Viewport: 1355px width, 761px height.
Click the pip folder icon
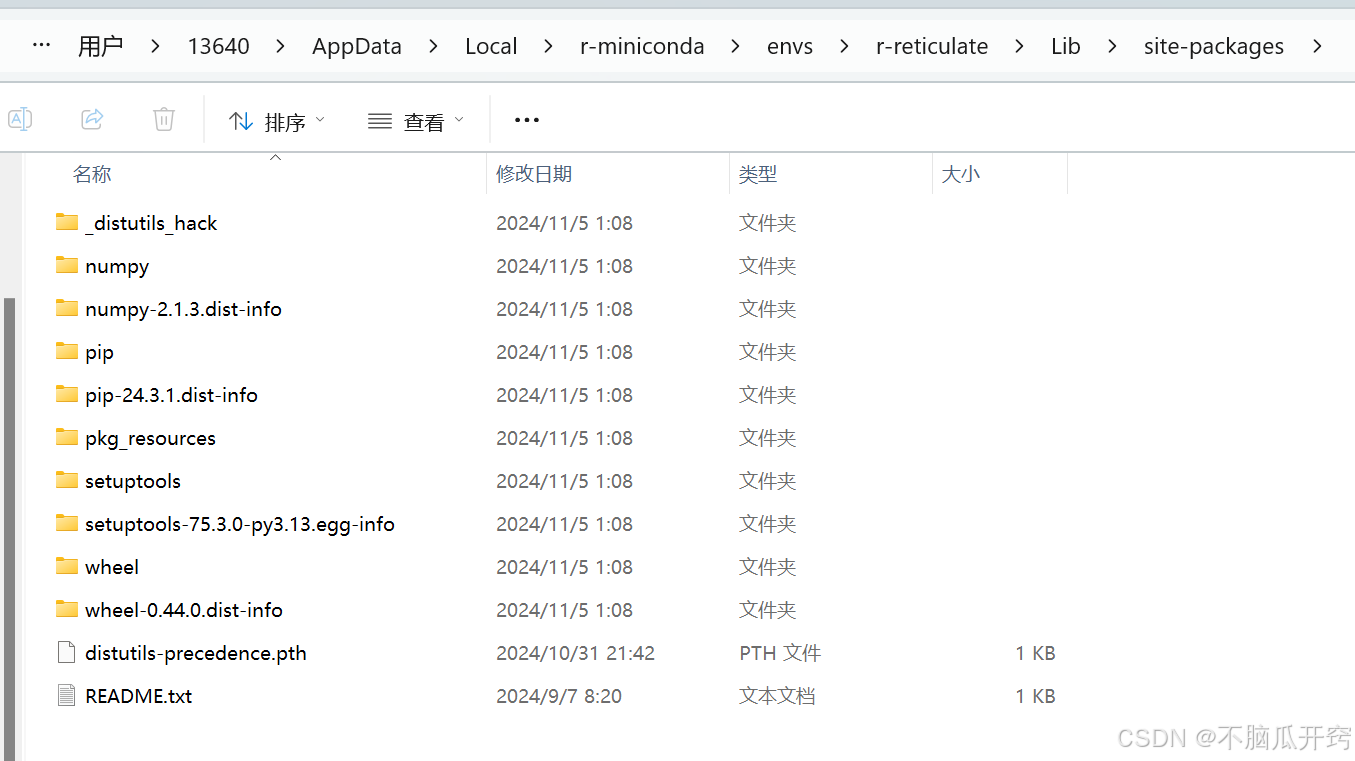click(67, 351)
